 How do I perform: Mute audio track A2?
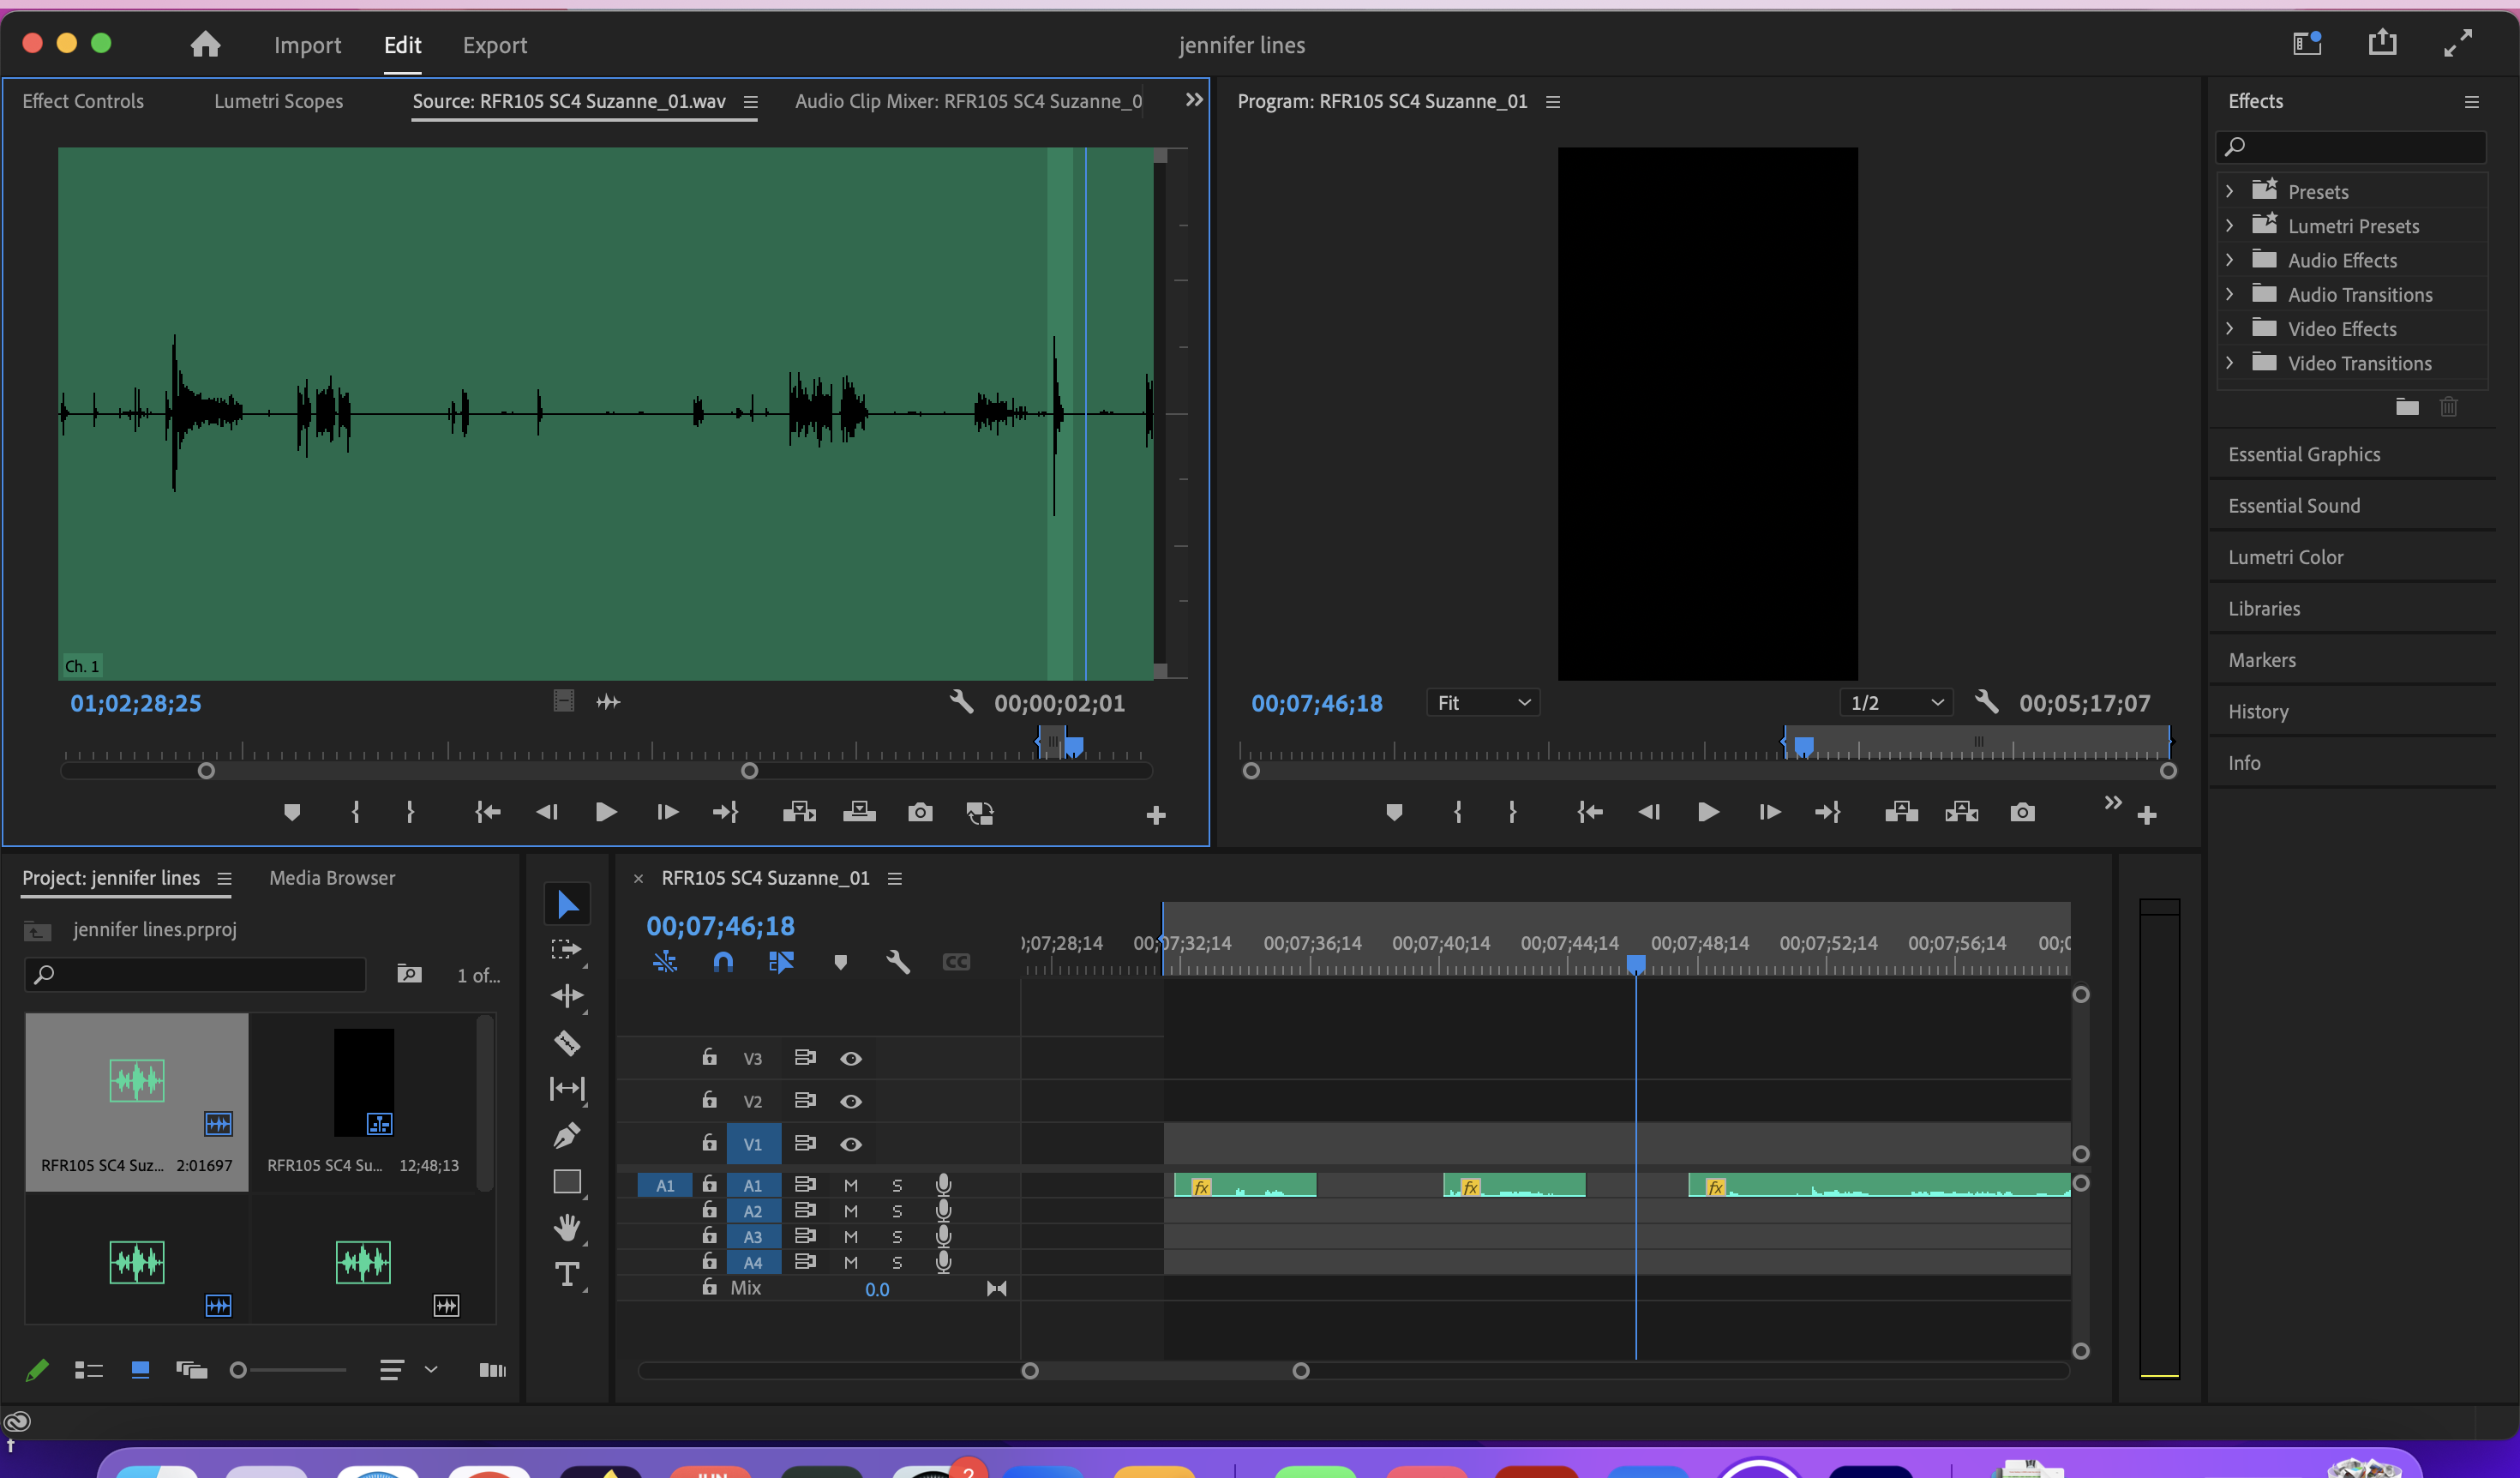coord(851,1211)
